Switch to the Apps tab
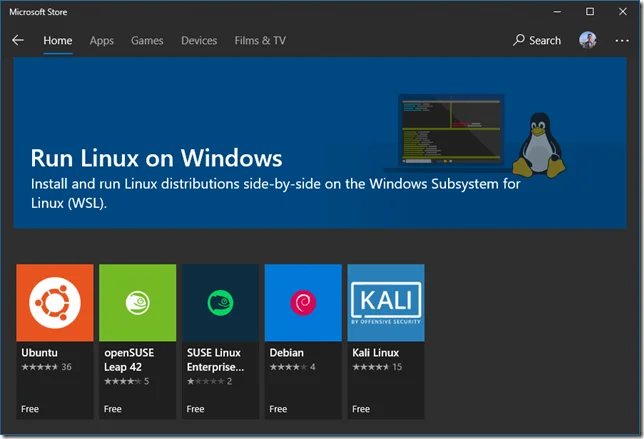The height and width of the screenshot is (439, 644). point(102,41)
